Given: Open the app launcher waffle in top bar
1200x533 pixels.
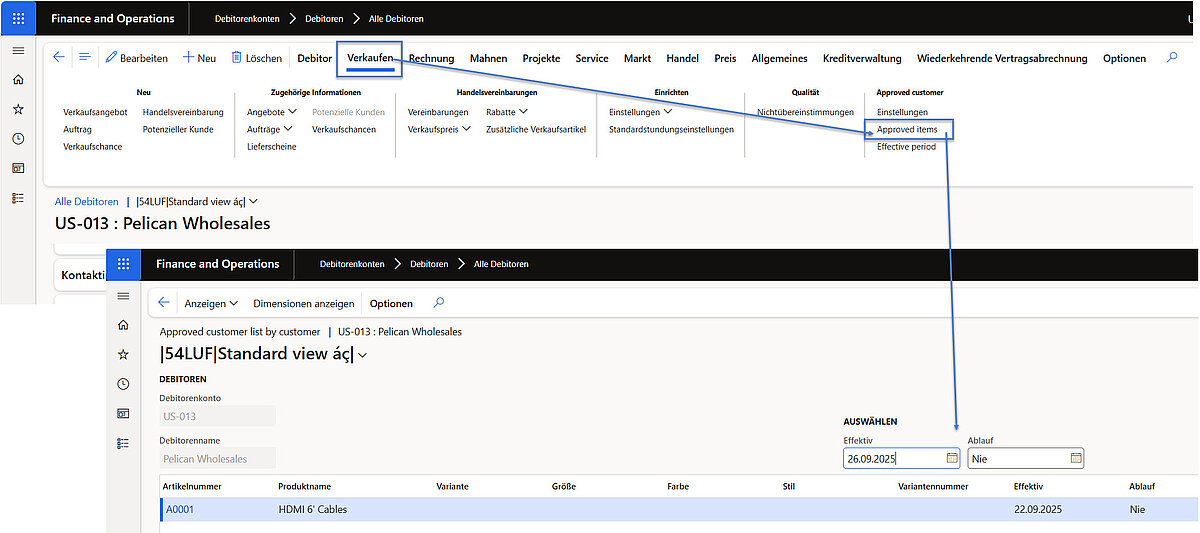Looking at the screenshot, I should (x=18, y=18).
